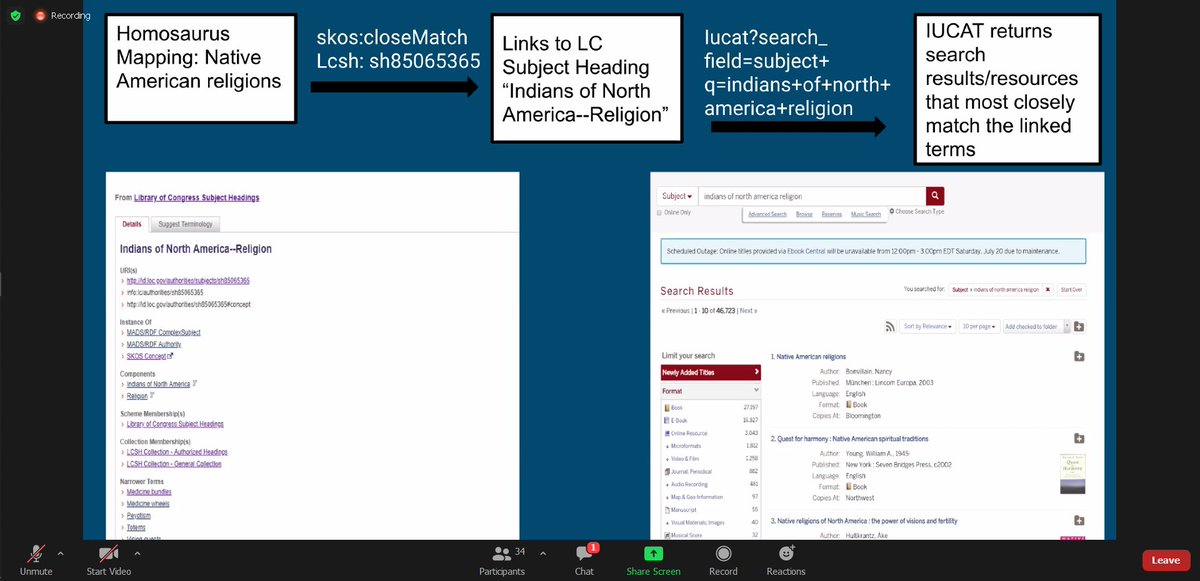Enable the Online Only checkbox
Viewport: 1200px width, 581px height.
658,213
